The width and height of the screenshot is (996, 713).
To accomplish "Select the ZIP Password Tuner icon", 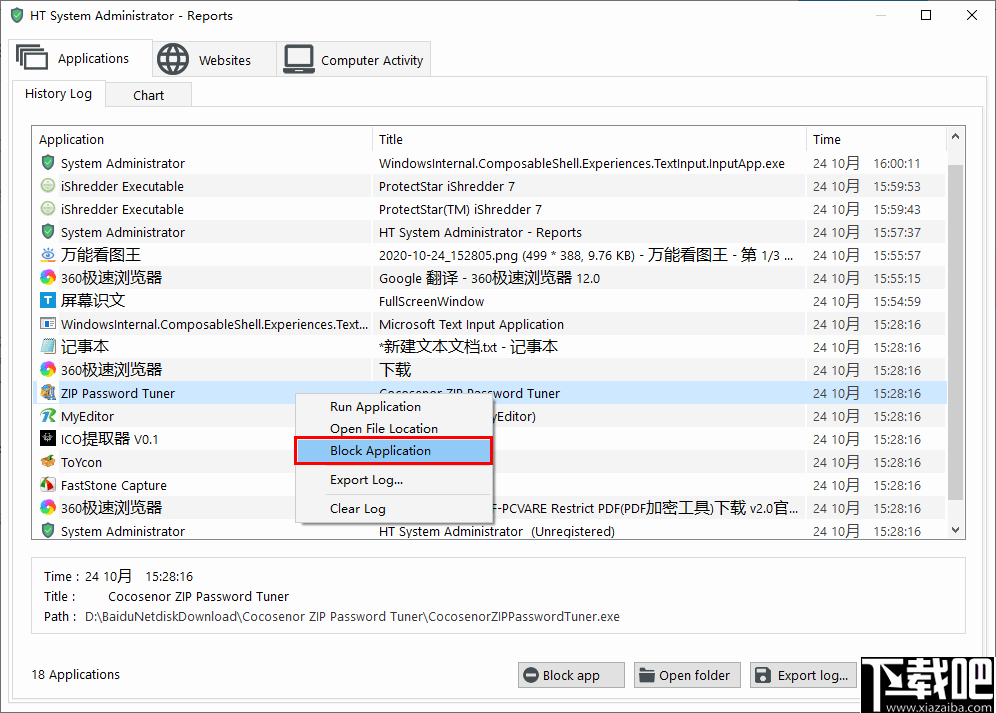I will 48,393.
